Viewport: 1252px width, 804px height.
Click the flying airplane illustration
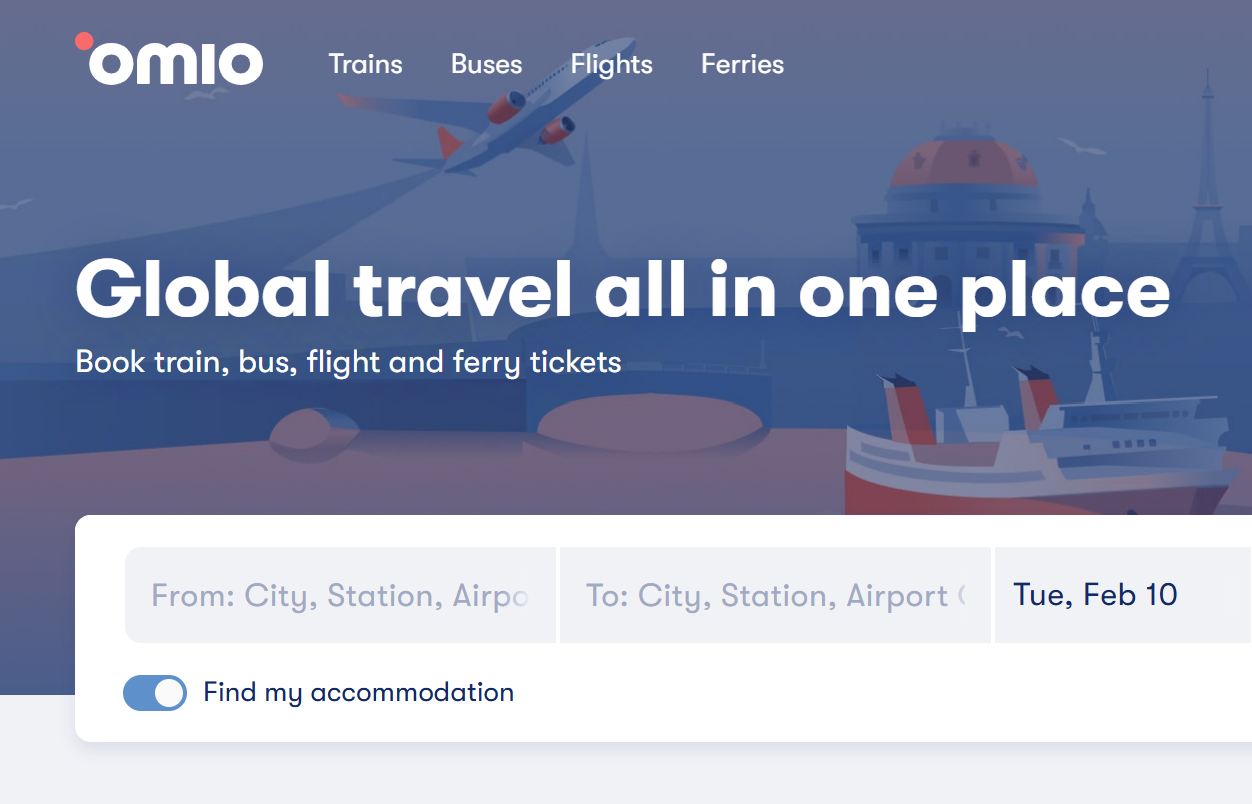click(510, 115)
